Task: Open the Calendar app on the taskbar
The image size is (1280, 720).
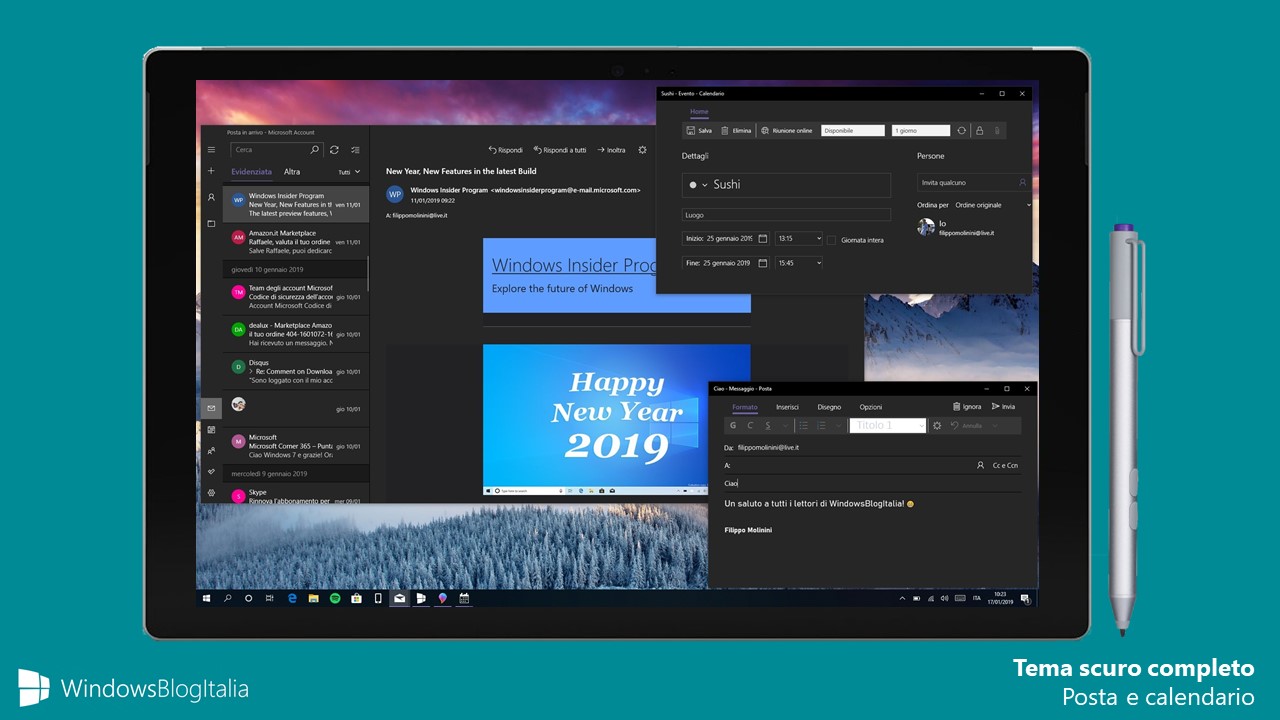Action: coord(464,598)
